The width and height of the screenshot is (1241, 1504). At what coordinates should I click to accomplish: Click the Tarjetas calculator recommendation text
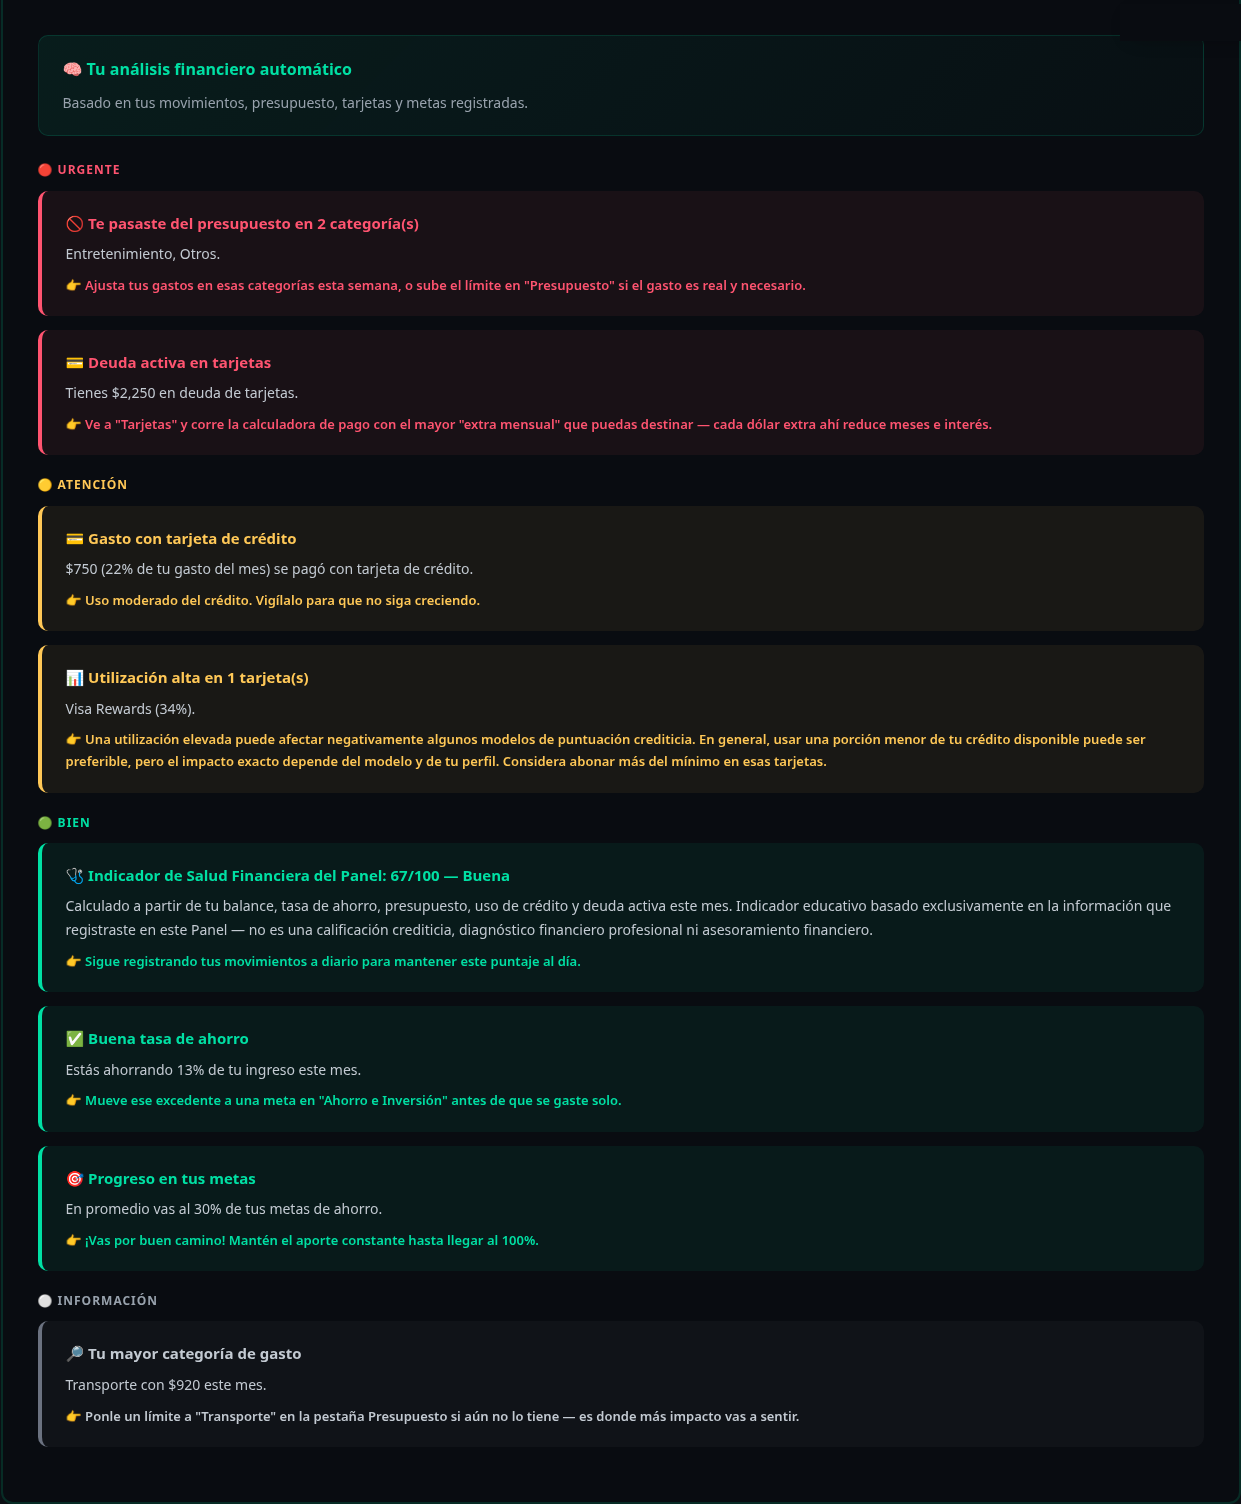click(529, 425)
